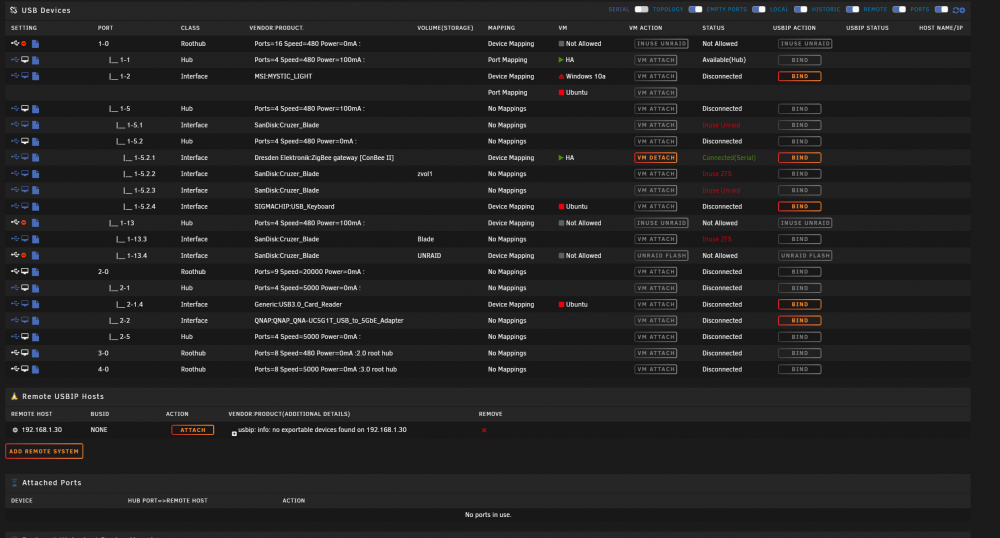Viewport: 1000px width, 538px height.
Task: Click the monitor icon in the 2-1 hub row
Action: click(25, 287)
